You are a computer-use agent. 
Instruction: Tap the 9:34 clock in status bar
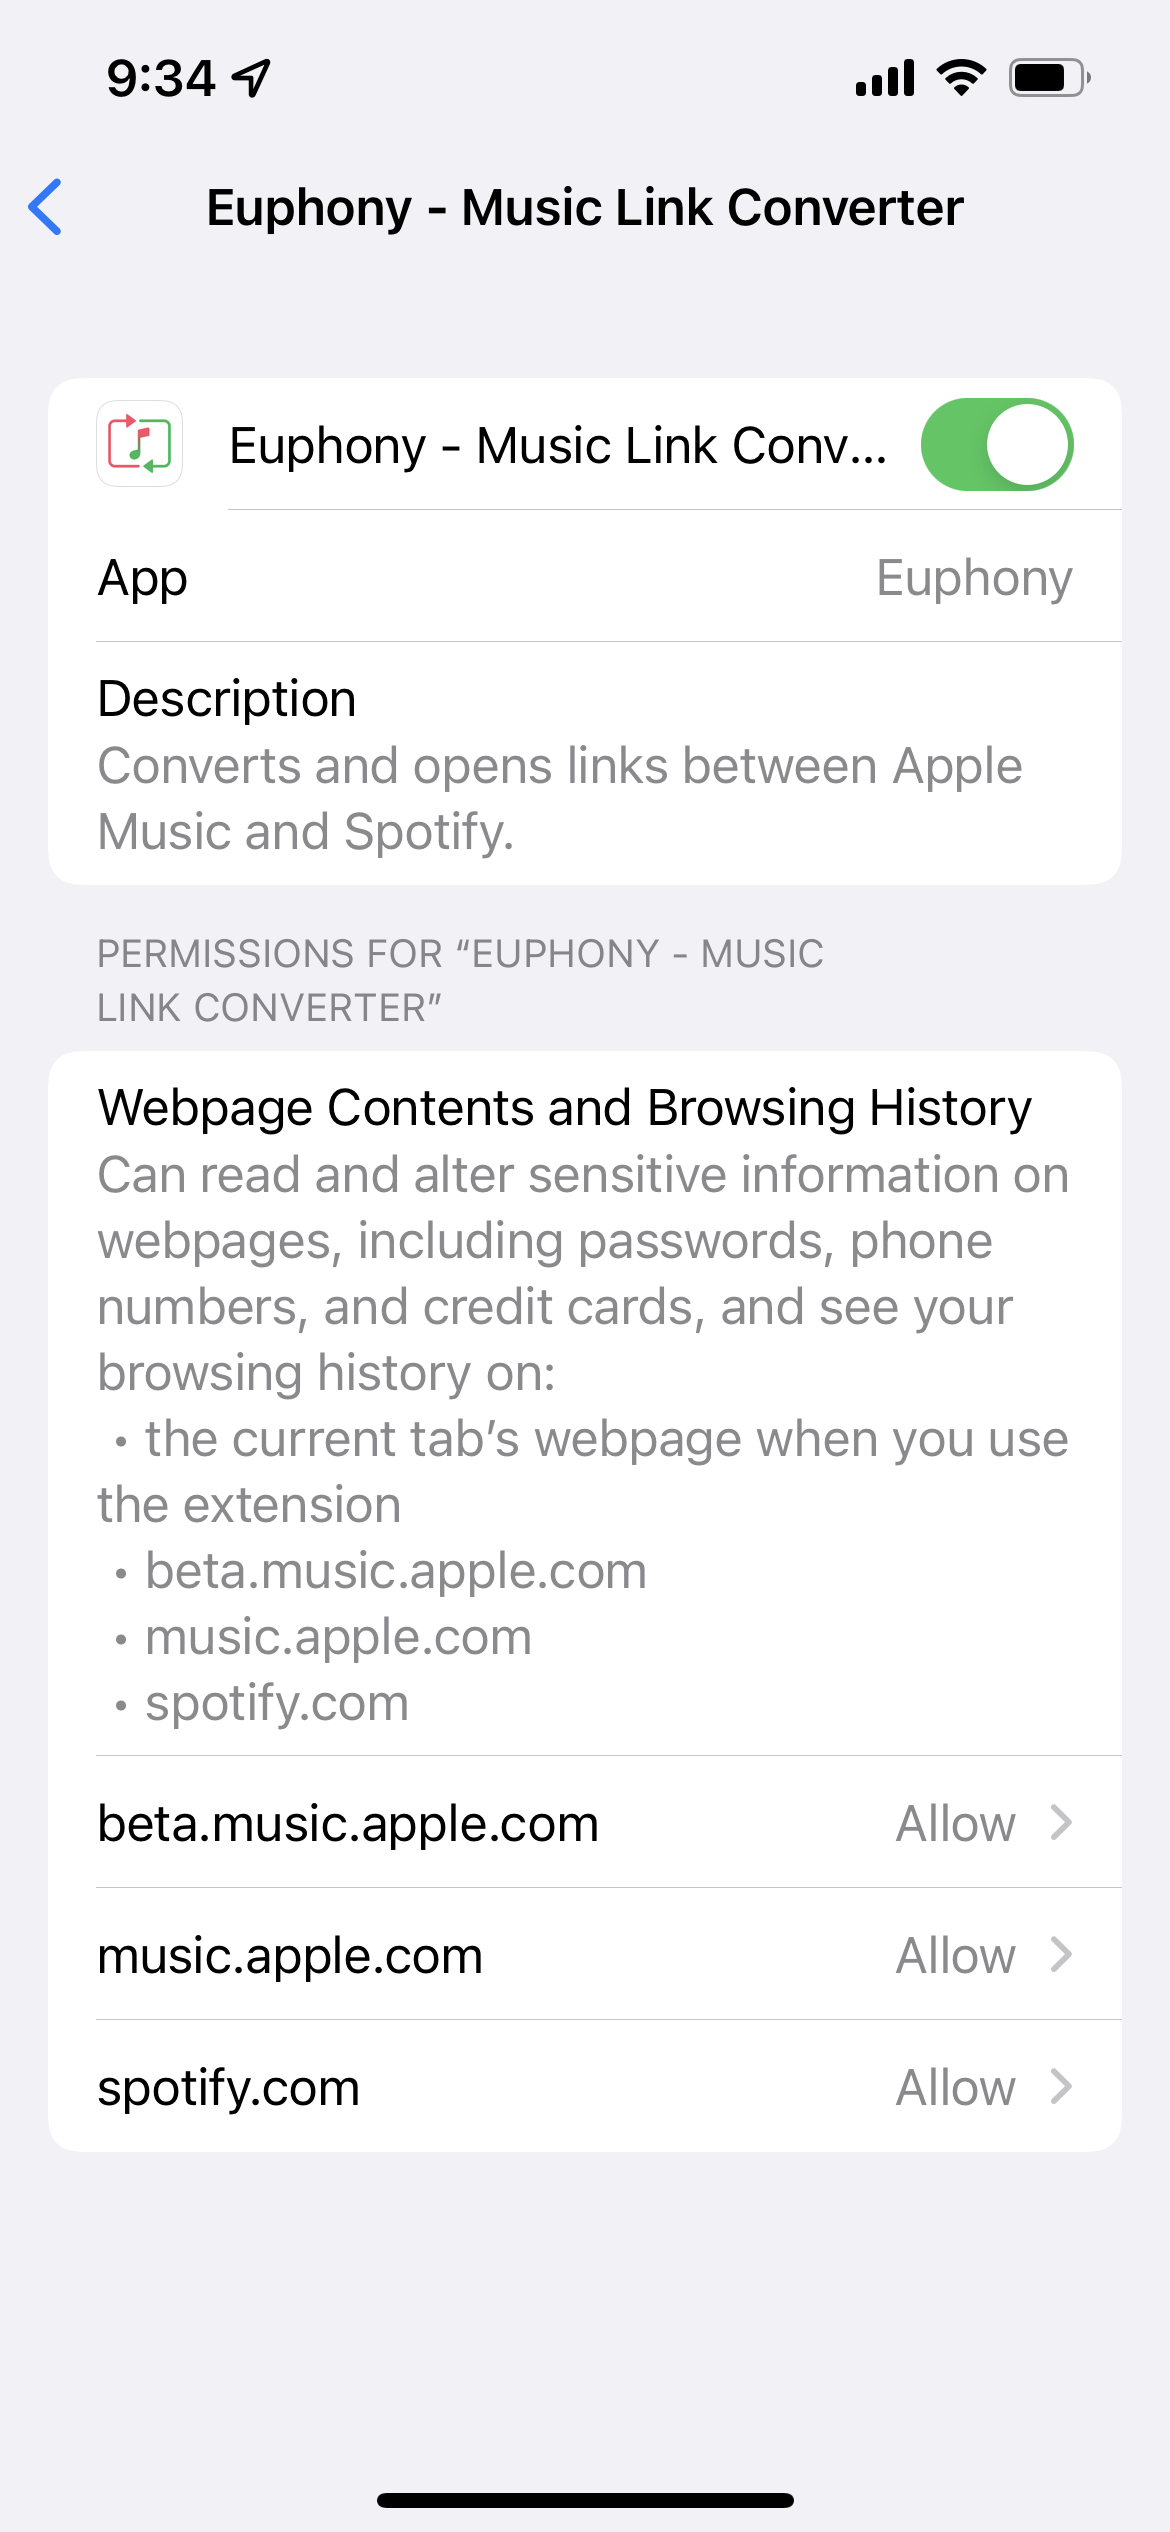point(161,78)
